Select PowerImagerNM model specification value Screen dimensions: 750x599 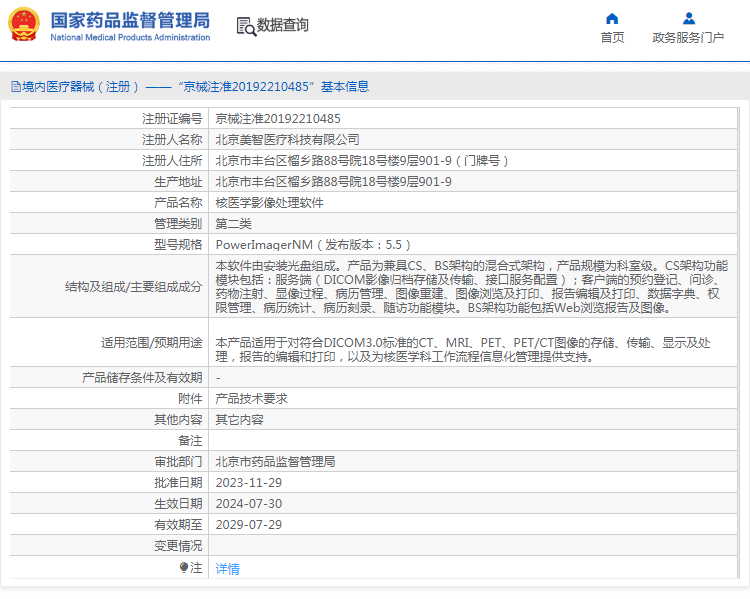pyautogui.click(x=313, y=245)
